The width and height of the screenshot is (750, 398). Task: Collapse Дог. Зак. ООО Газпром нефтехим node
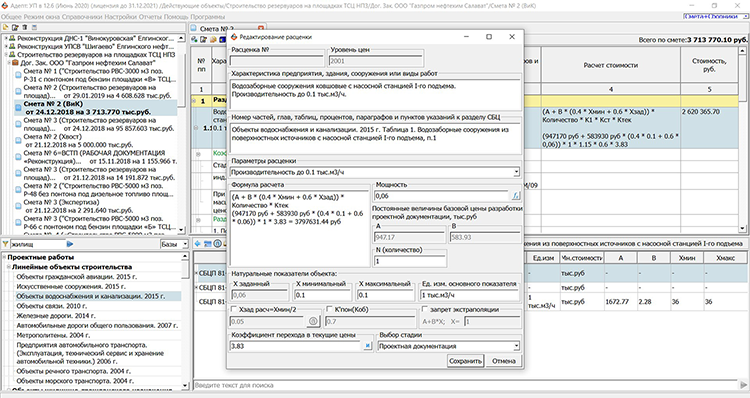coord(9,63)
